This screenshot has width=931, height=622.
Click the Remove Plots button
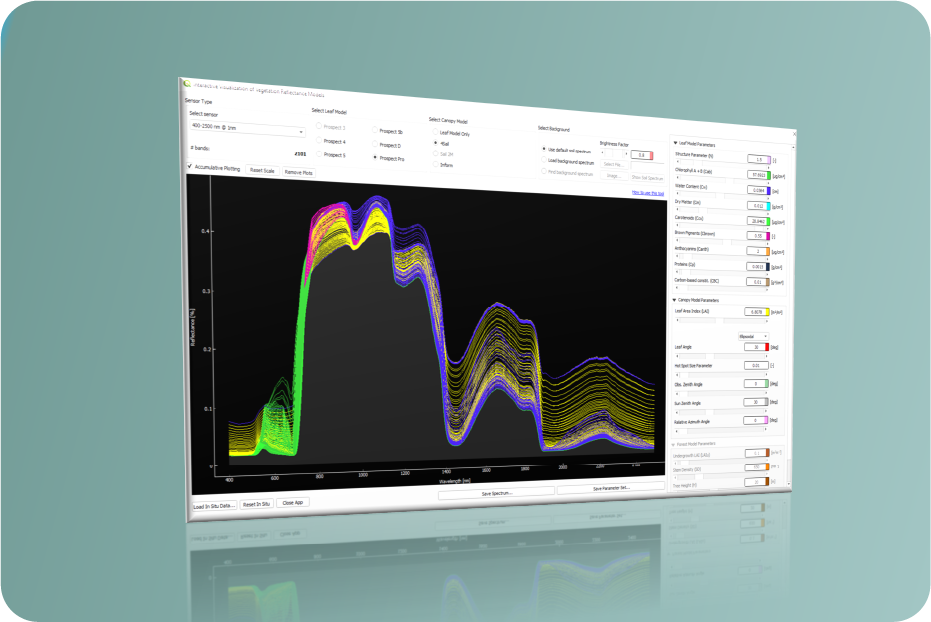tap(298, 172)
